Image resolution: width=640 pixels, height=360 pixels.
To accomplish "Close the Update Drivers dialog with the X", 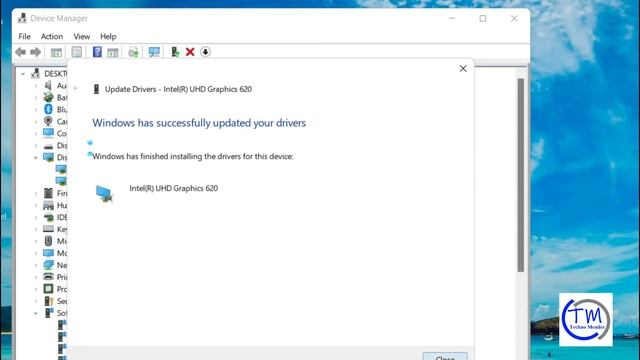I will [463, 69].
